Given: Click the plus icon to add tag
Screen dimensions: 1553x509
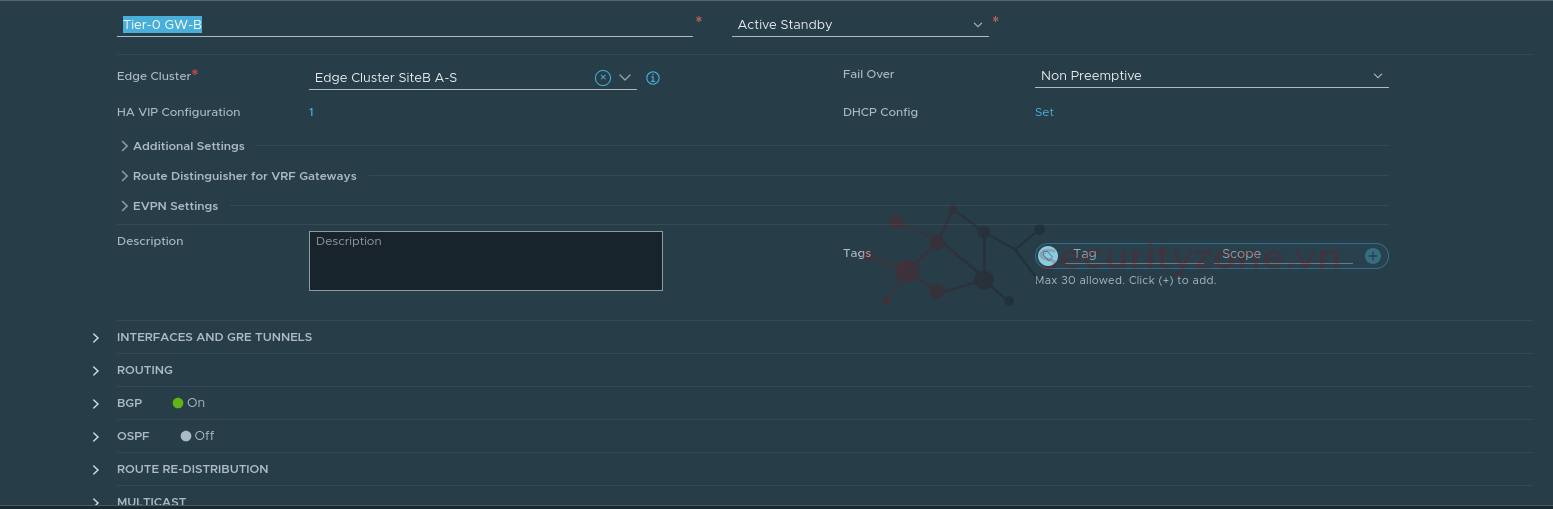Looking at the screenshot, I should pos(1372,256).
